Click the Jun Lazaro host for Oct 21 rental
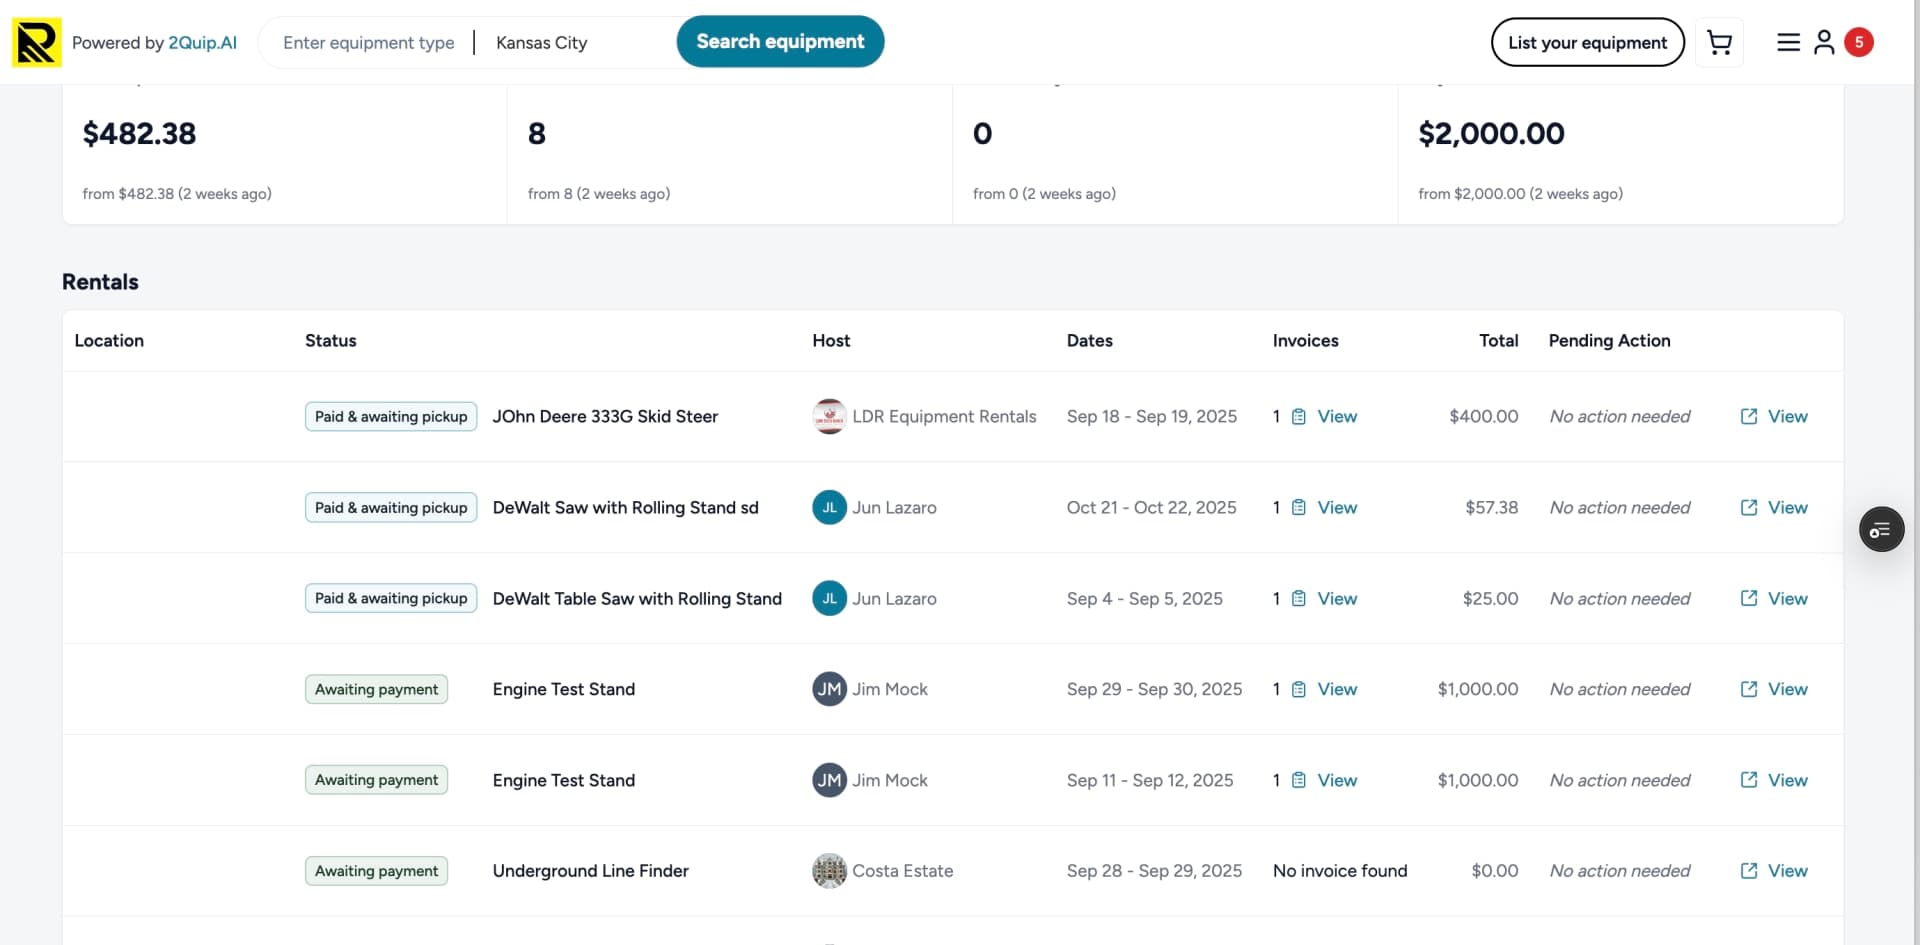The image size is (1920, 945). [893, 508]
